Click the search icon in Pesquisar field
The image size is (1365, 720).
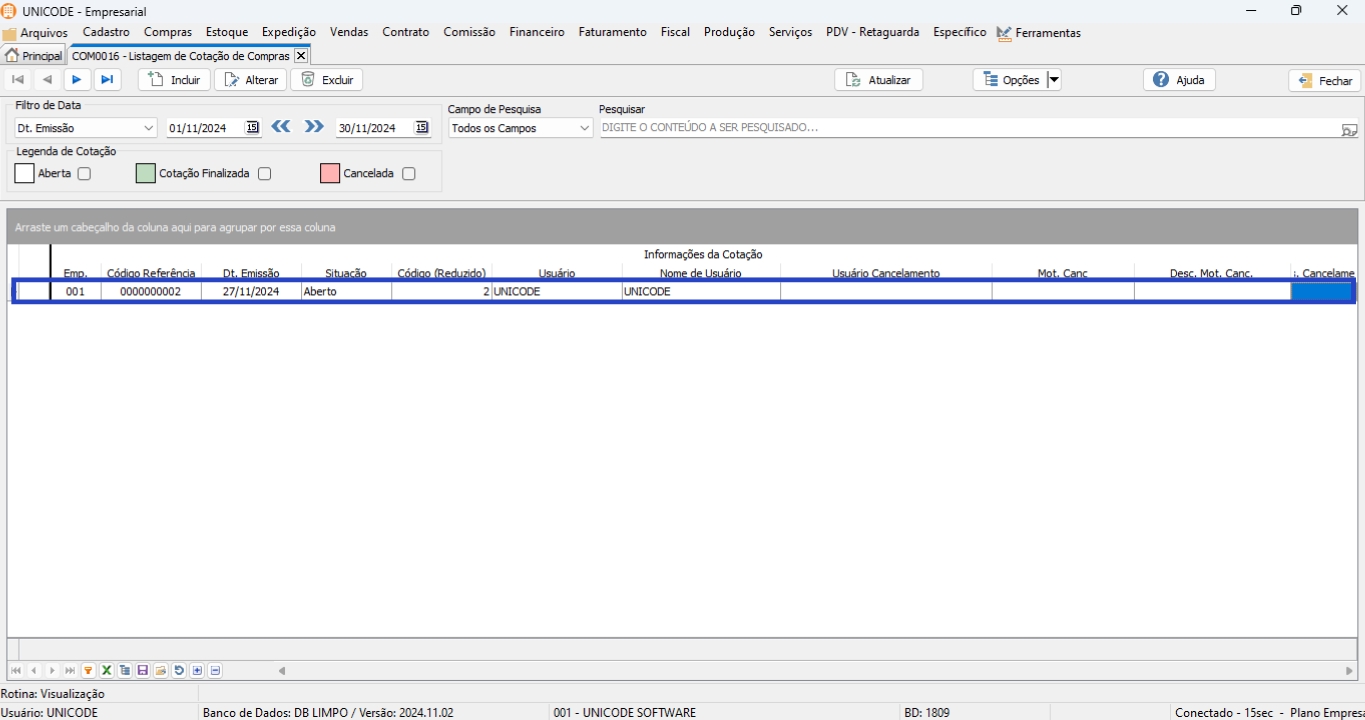click(x=1349, y=129)
